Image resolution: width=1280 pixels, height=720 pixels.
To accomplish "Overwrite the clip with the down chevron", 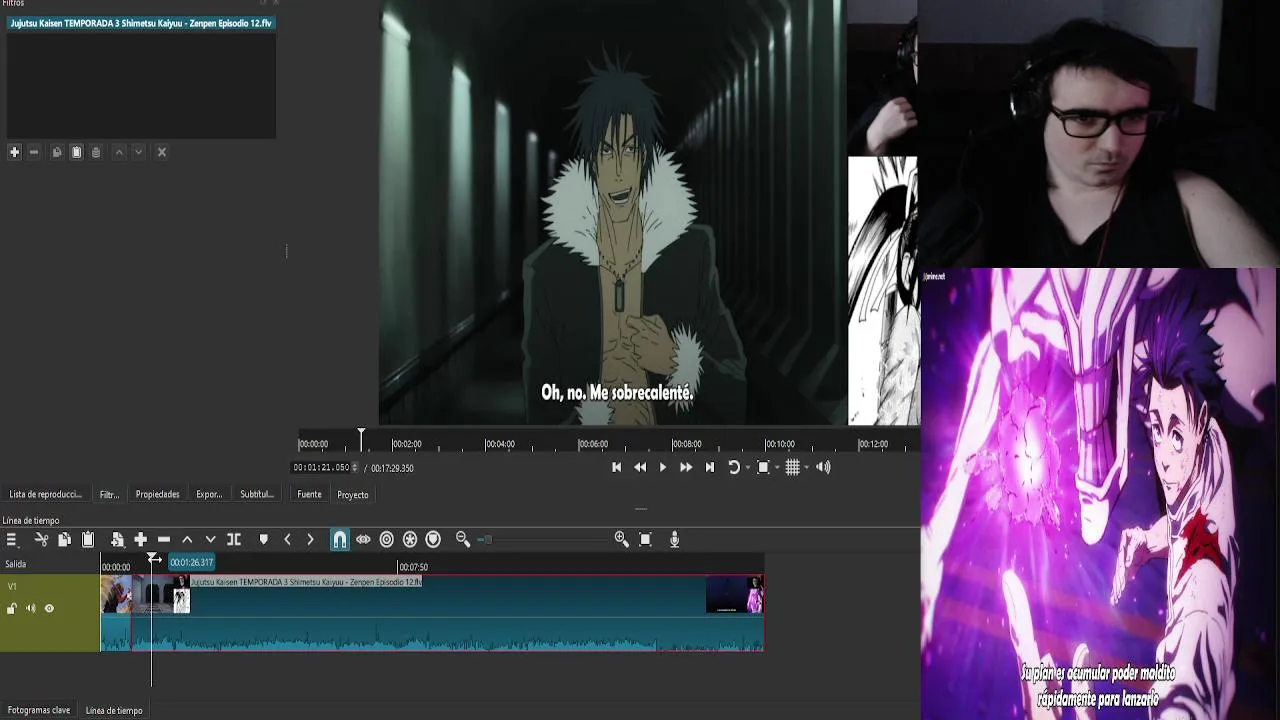I will tap(210, 539).
